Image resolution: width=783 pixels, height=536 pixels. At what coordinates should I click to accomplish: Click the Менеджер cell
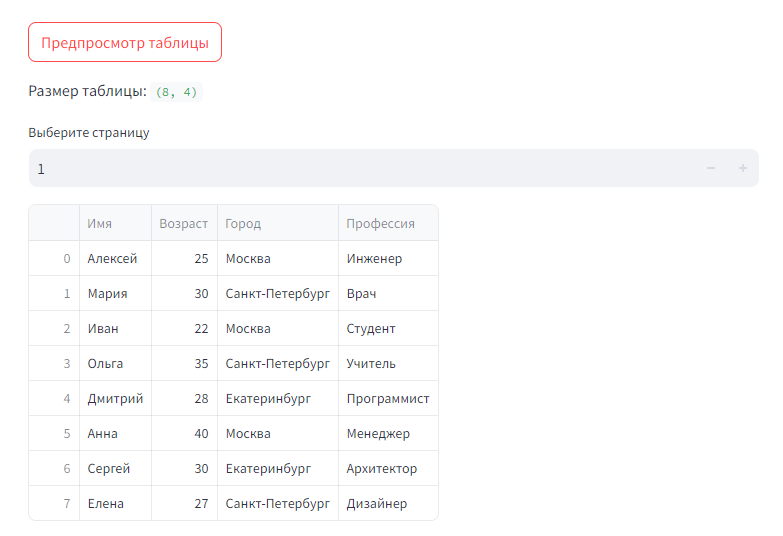pyautogui.click(x=389, y=433)
